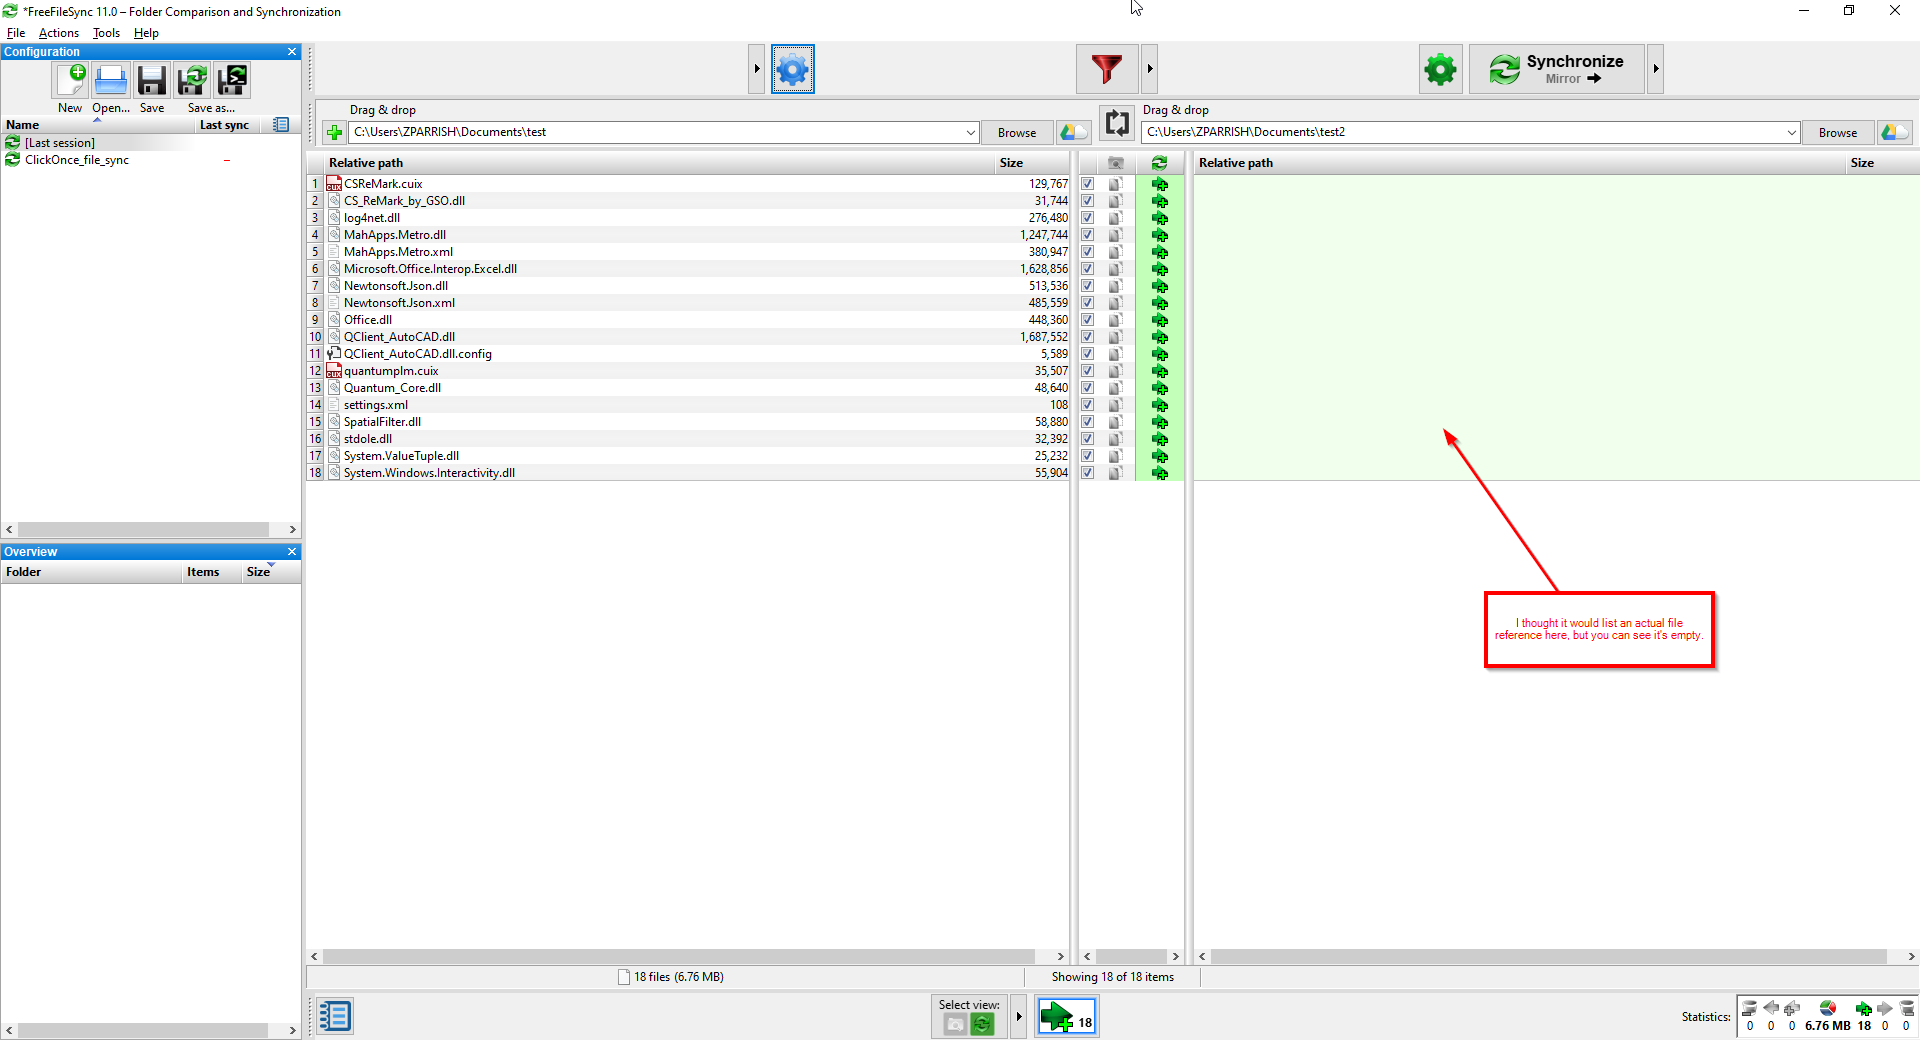Uncheck the System.Windows.Interactivity.dll checkbox
The height and width of the screenshot is (1040, 1920).
tap(1087, 473)
